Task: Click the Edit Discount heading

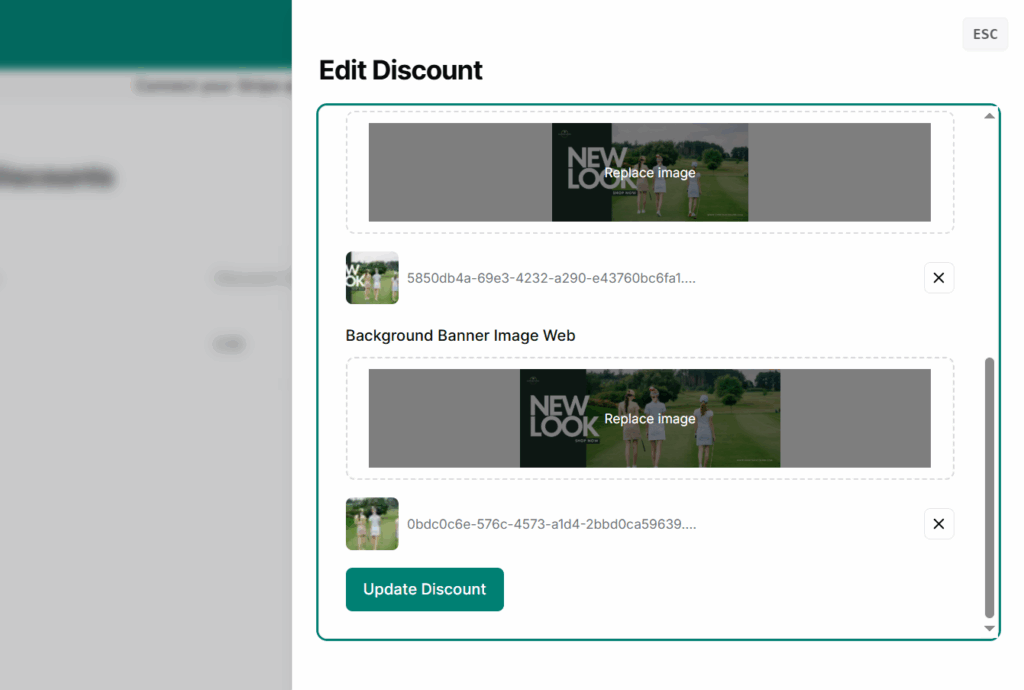Action: (400, 70)
